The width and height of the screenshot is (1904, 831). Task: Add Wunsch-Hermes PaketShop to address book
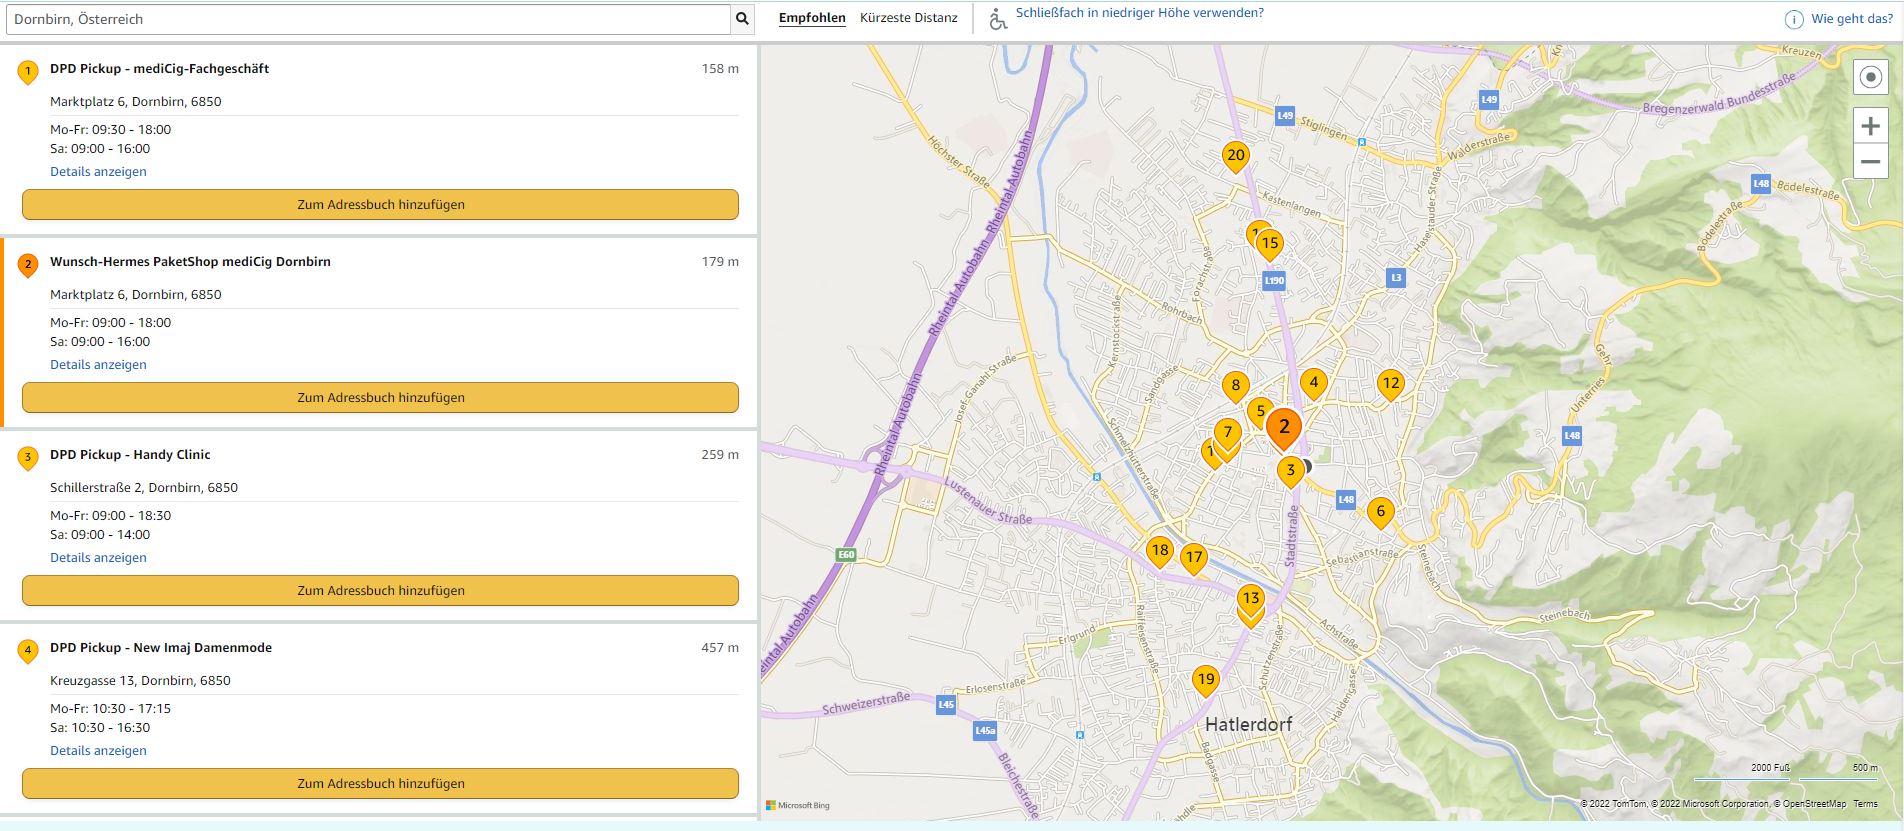[x=380, y=397]
